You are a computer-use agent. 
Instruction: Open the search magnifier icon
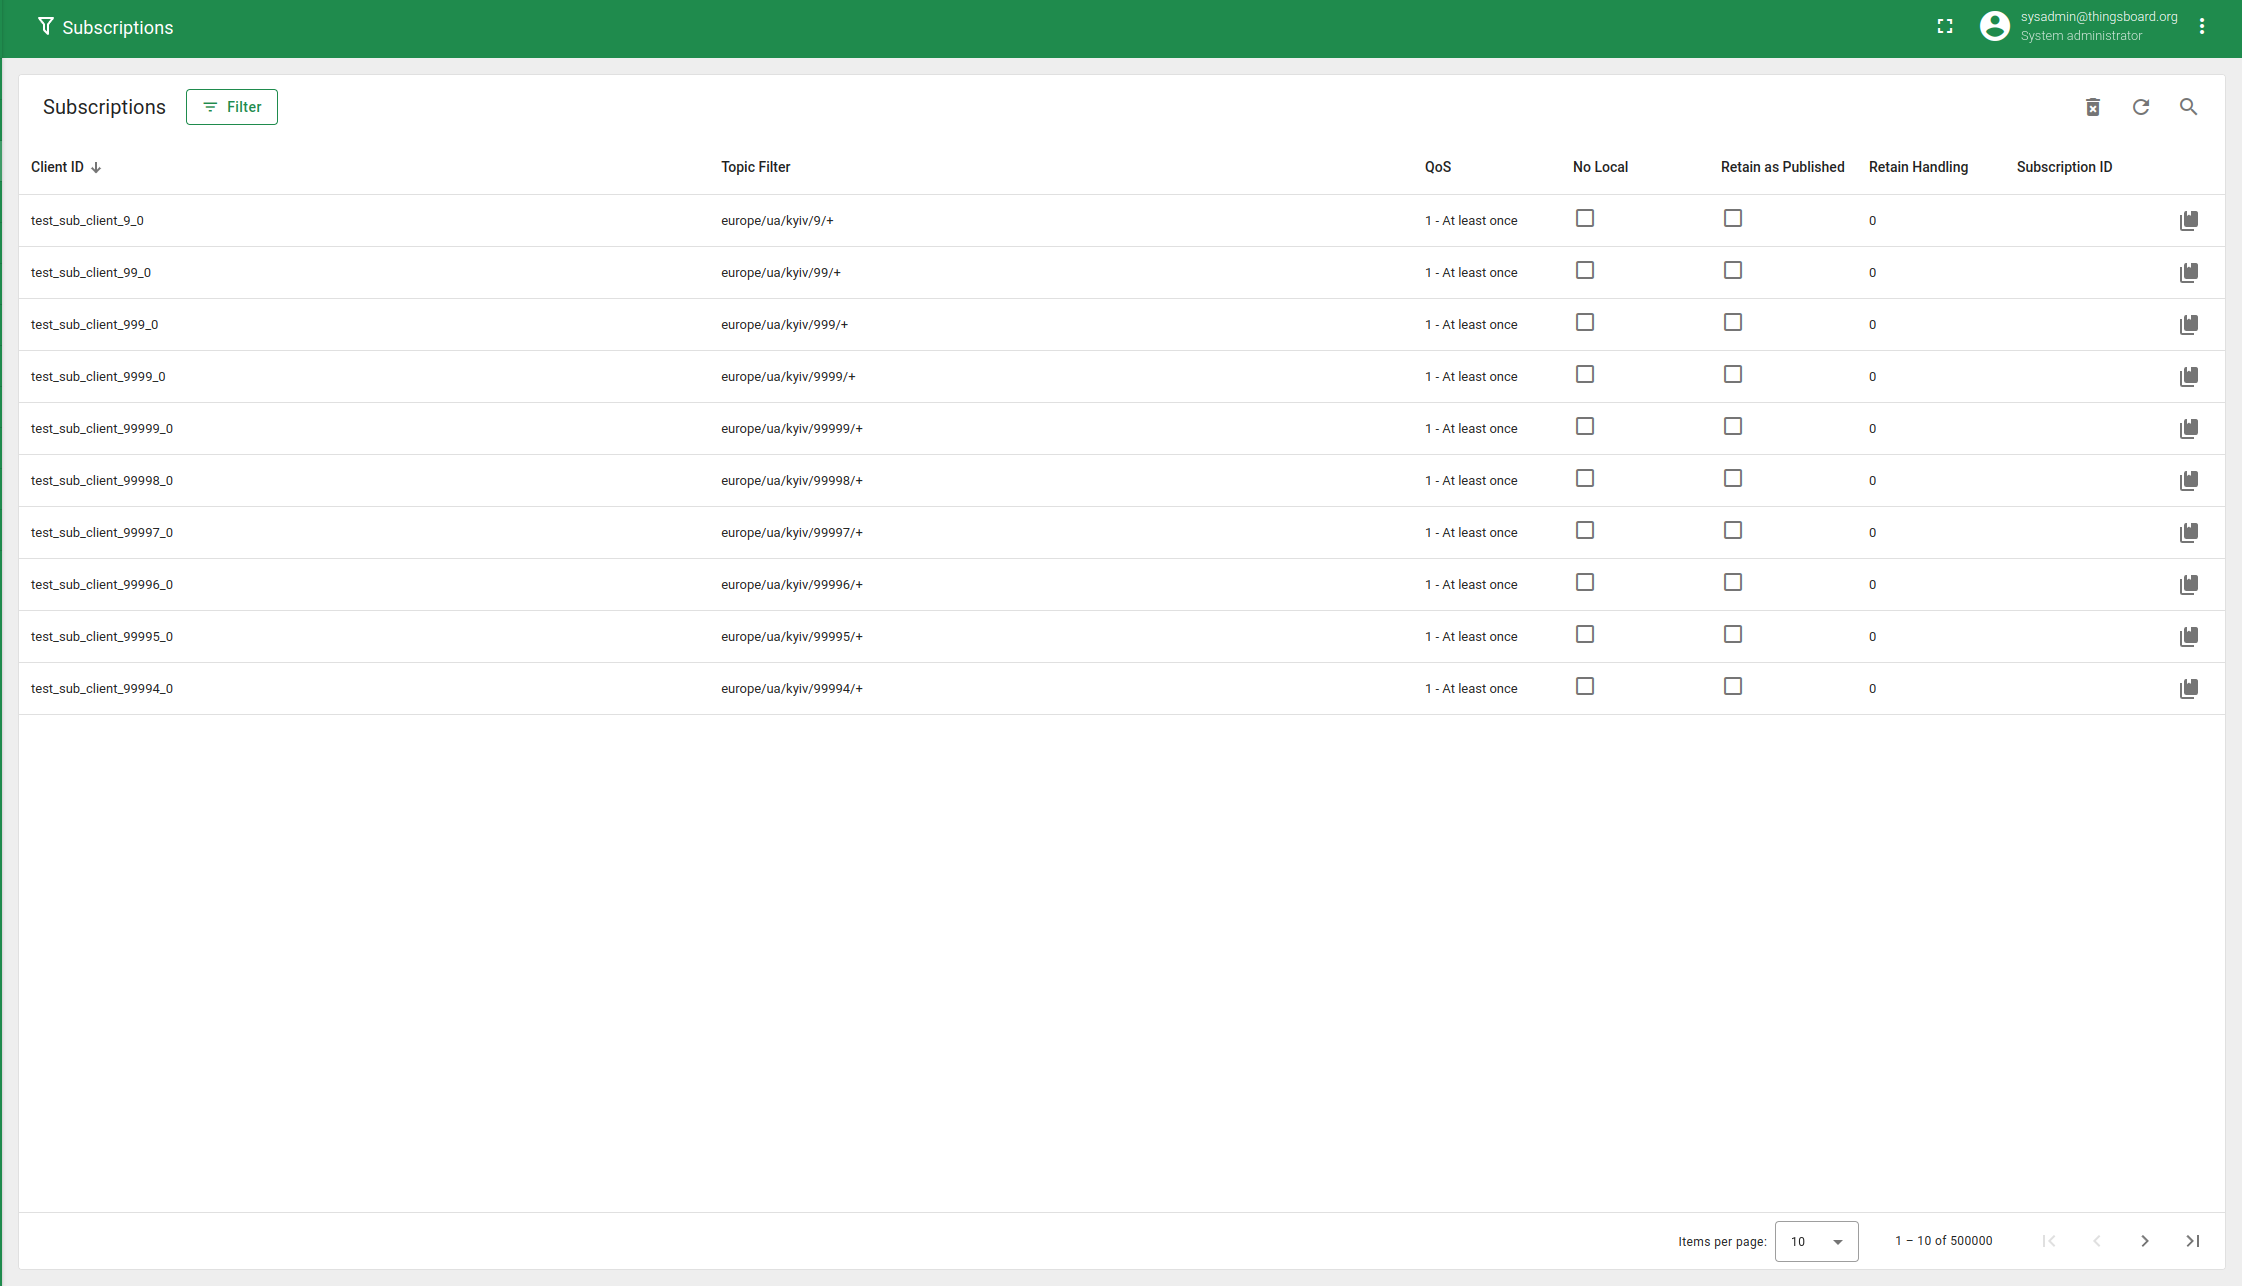click(2188, 107)
